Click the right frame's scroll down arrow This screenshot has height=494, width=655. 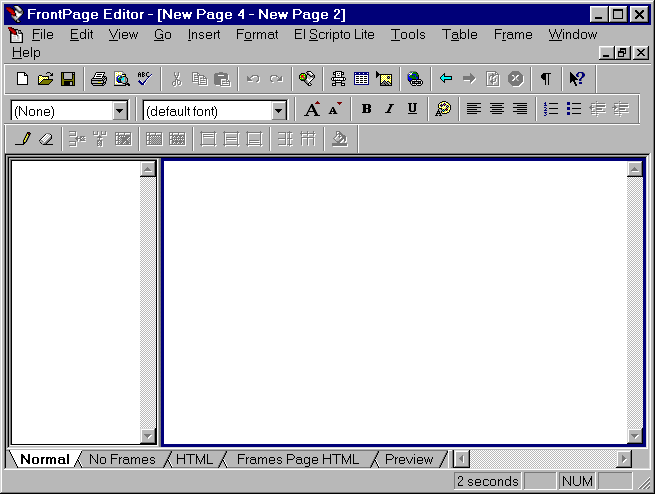pyautogui.click(x=634, y=435)
